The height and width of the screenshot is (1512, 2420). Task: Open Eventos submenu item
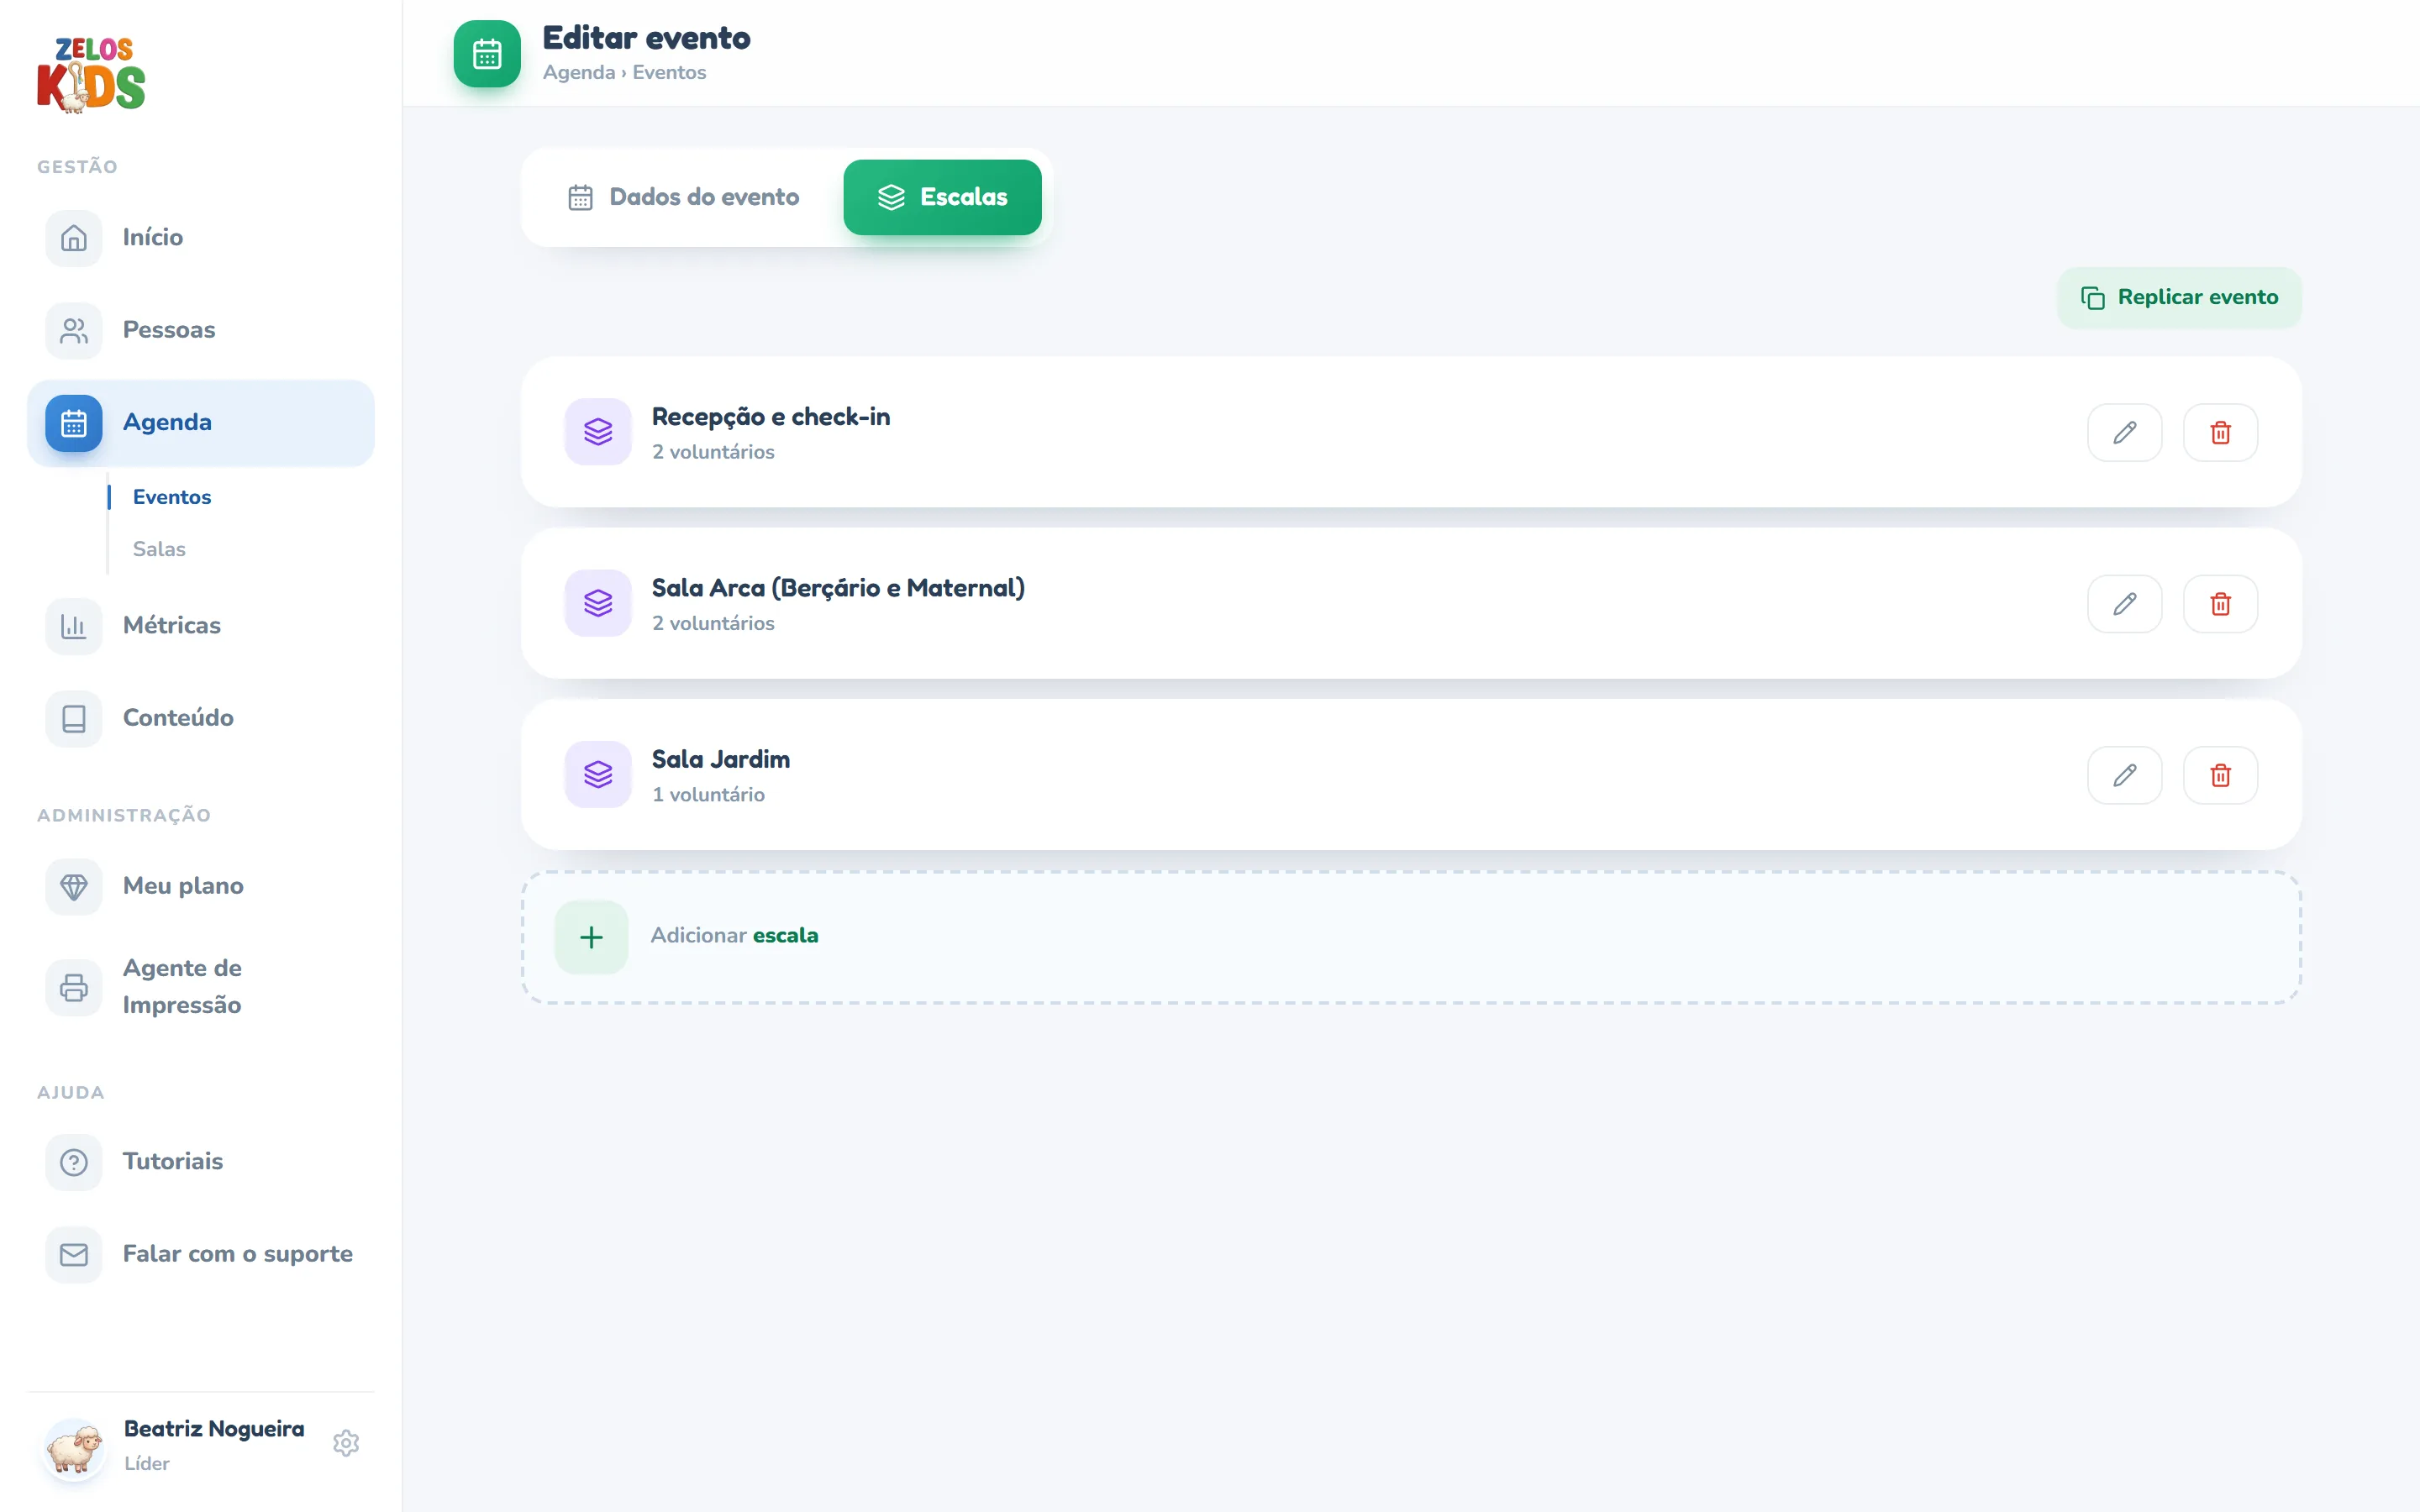coord(172,497)
